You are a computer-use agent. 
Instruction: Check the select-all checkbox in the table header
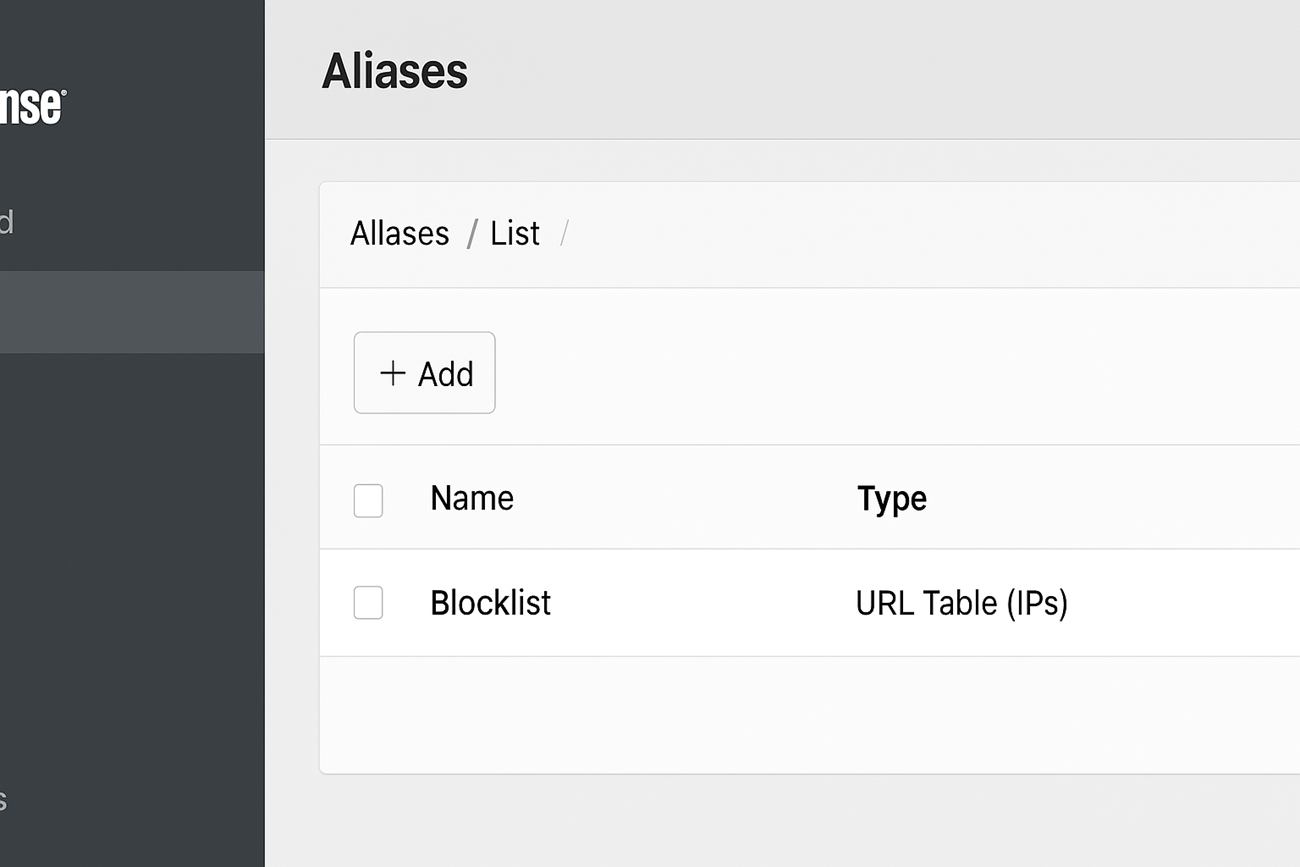tap(368, 501)
